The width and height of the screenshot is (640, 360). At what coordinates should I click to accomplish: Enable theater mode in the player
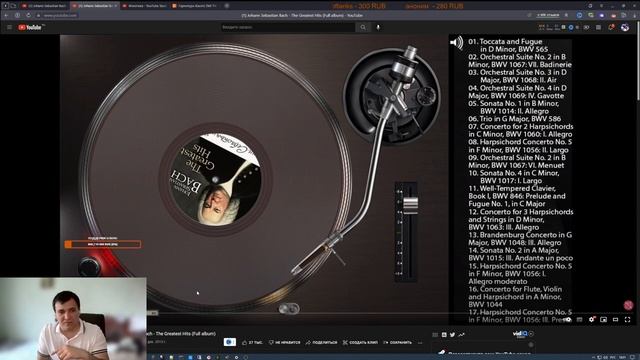point(616,320)
